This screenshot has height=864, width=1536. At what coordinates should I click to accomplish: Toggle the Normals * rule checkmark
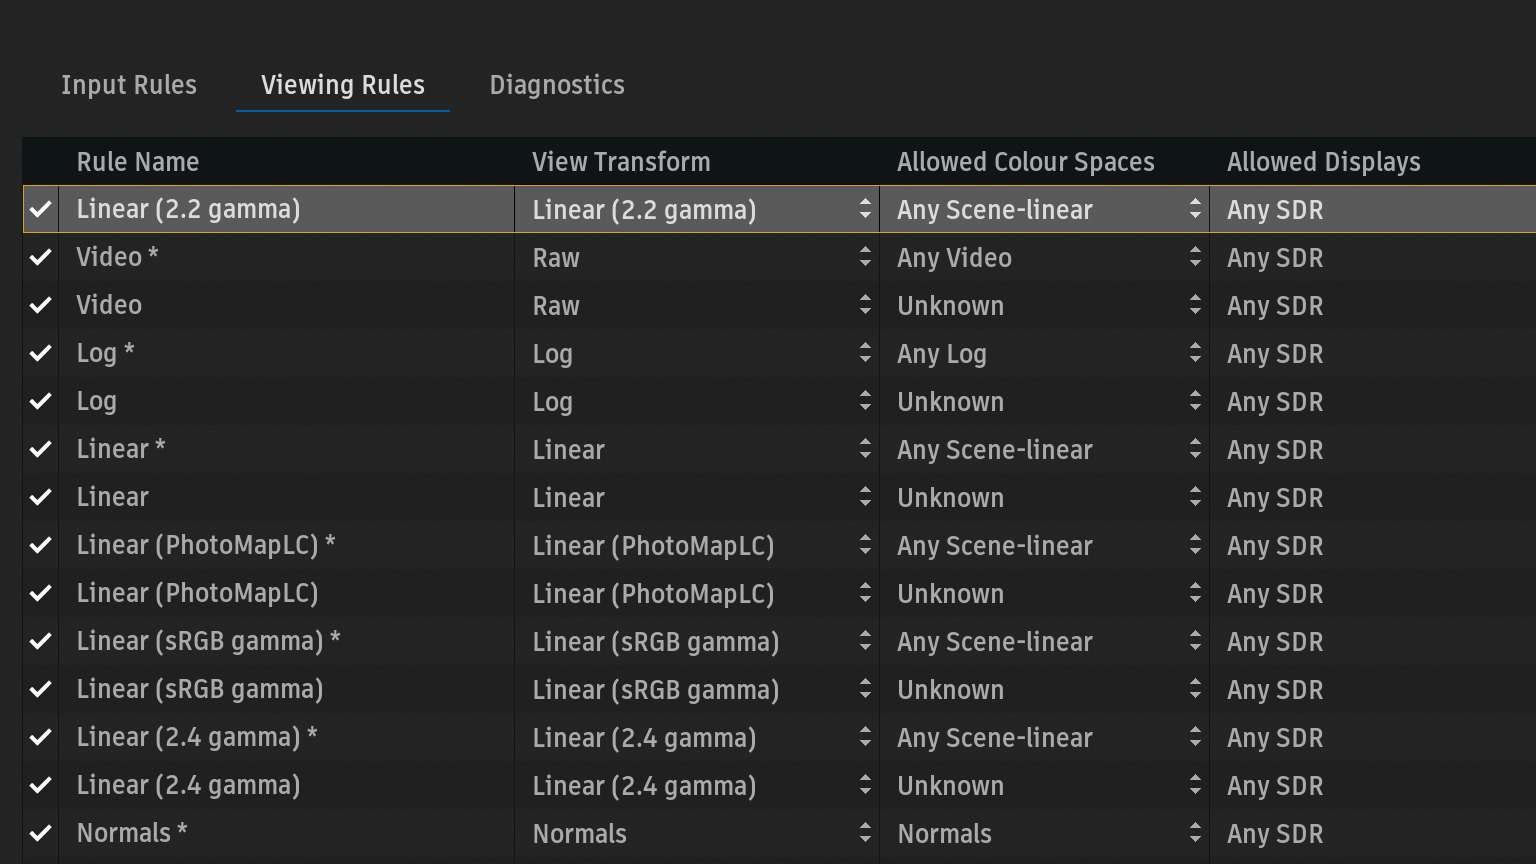click(x=41, y=833)
